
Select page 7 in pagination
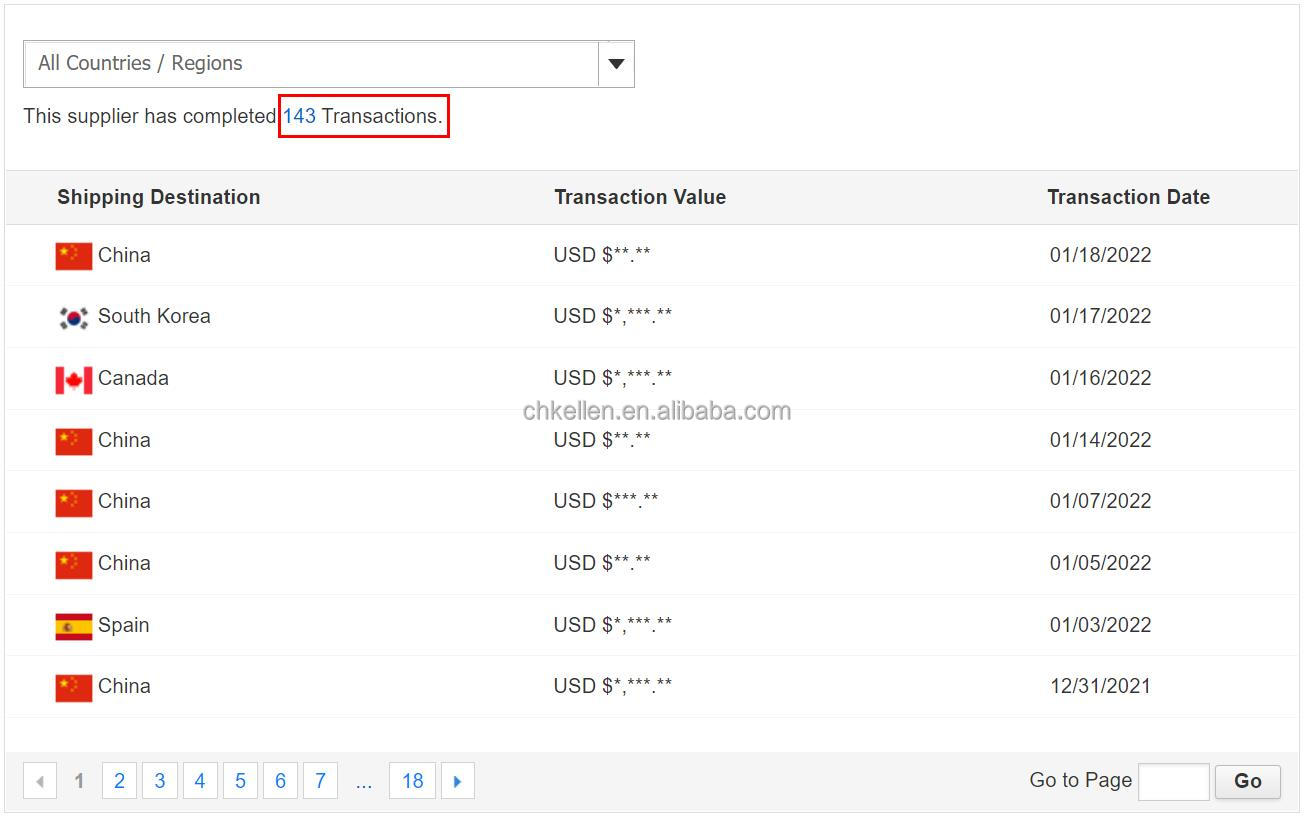point(320,781)
